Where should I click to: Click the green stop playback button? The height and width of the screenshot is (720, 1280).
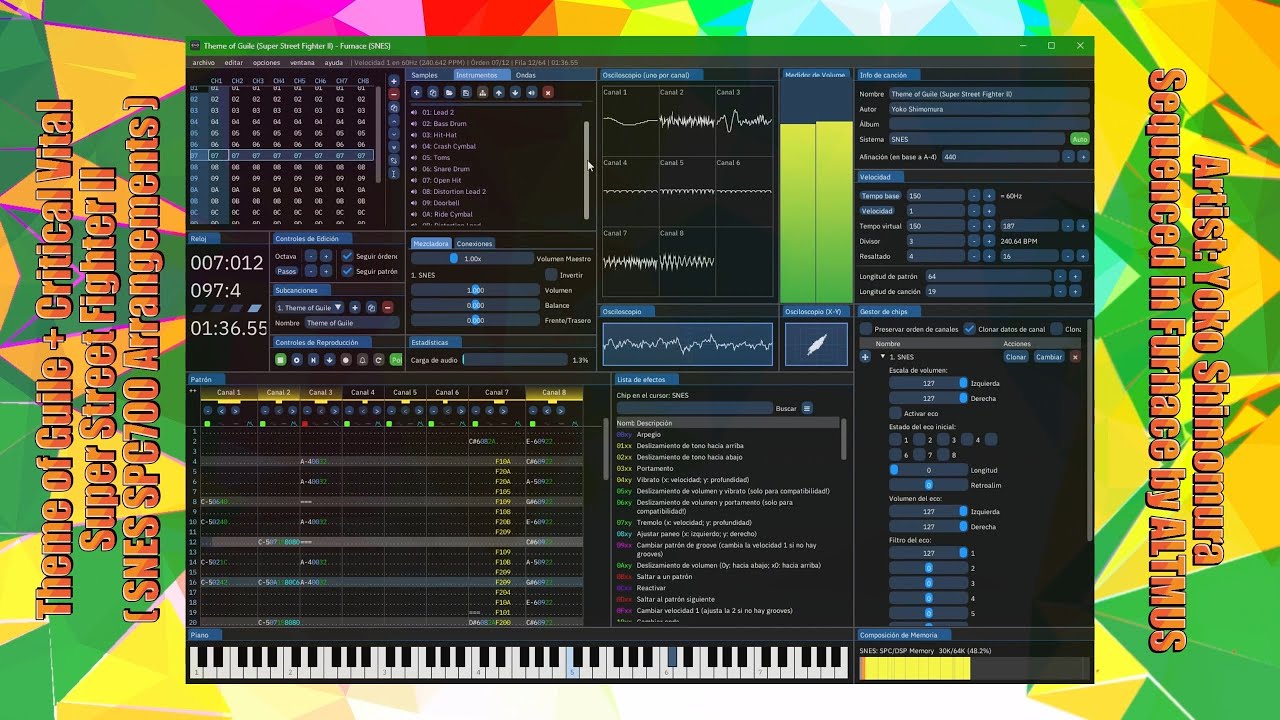click(281, 360)
